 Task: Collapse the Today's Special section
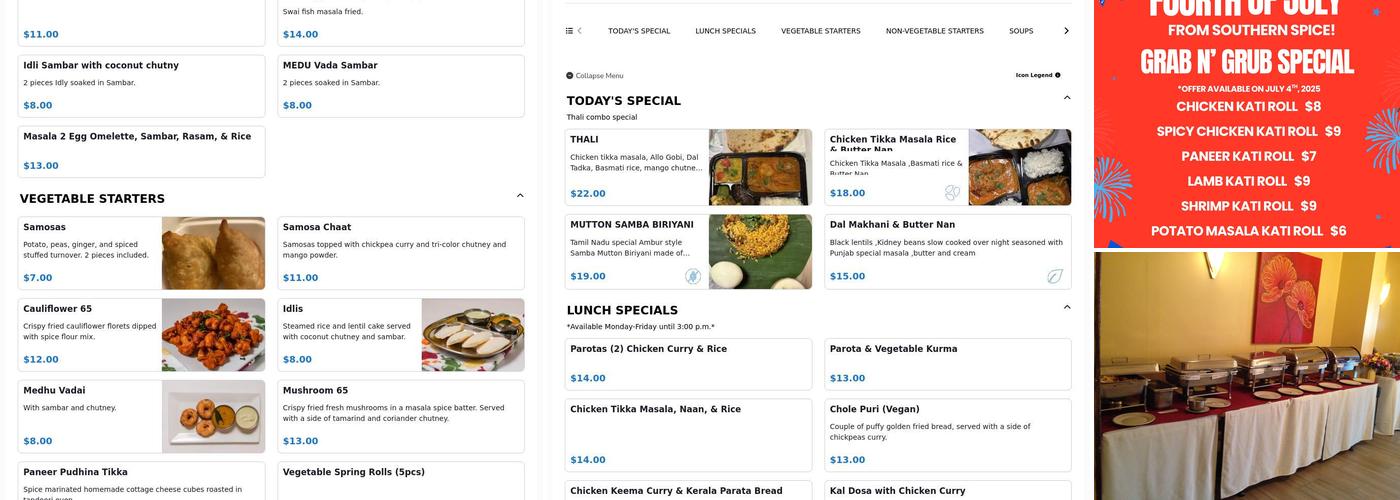click(x=1067, y=98)
